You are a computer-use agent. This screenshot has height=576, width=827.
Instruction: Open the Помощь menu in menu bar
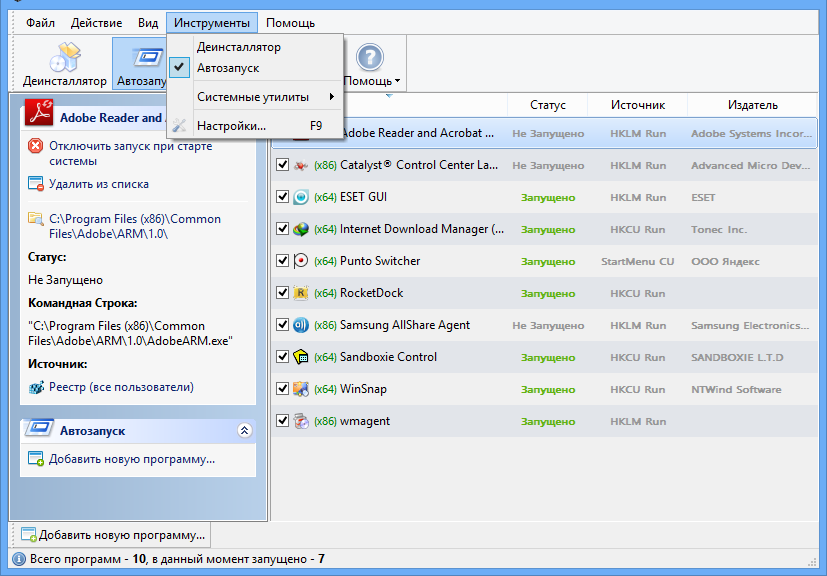(290, 23)
